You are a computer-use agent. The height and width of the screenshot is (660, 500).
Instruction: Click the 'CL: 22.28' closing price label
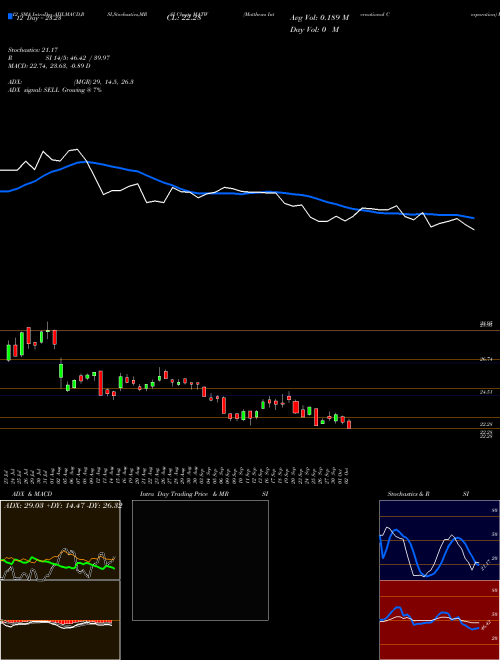(184, 18)
